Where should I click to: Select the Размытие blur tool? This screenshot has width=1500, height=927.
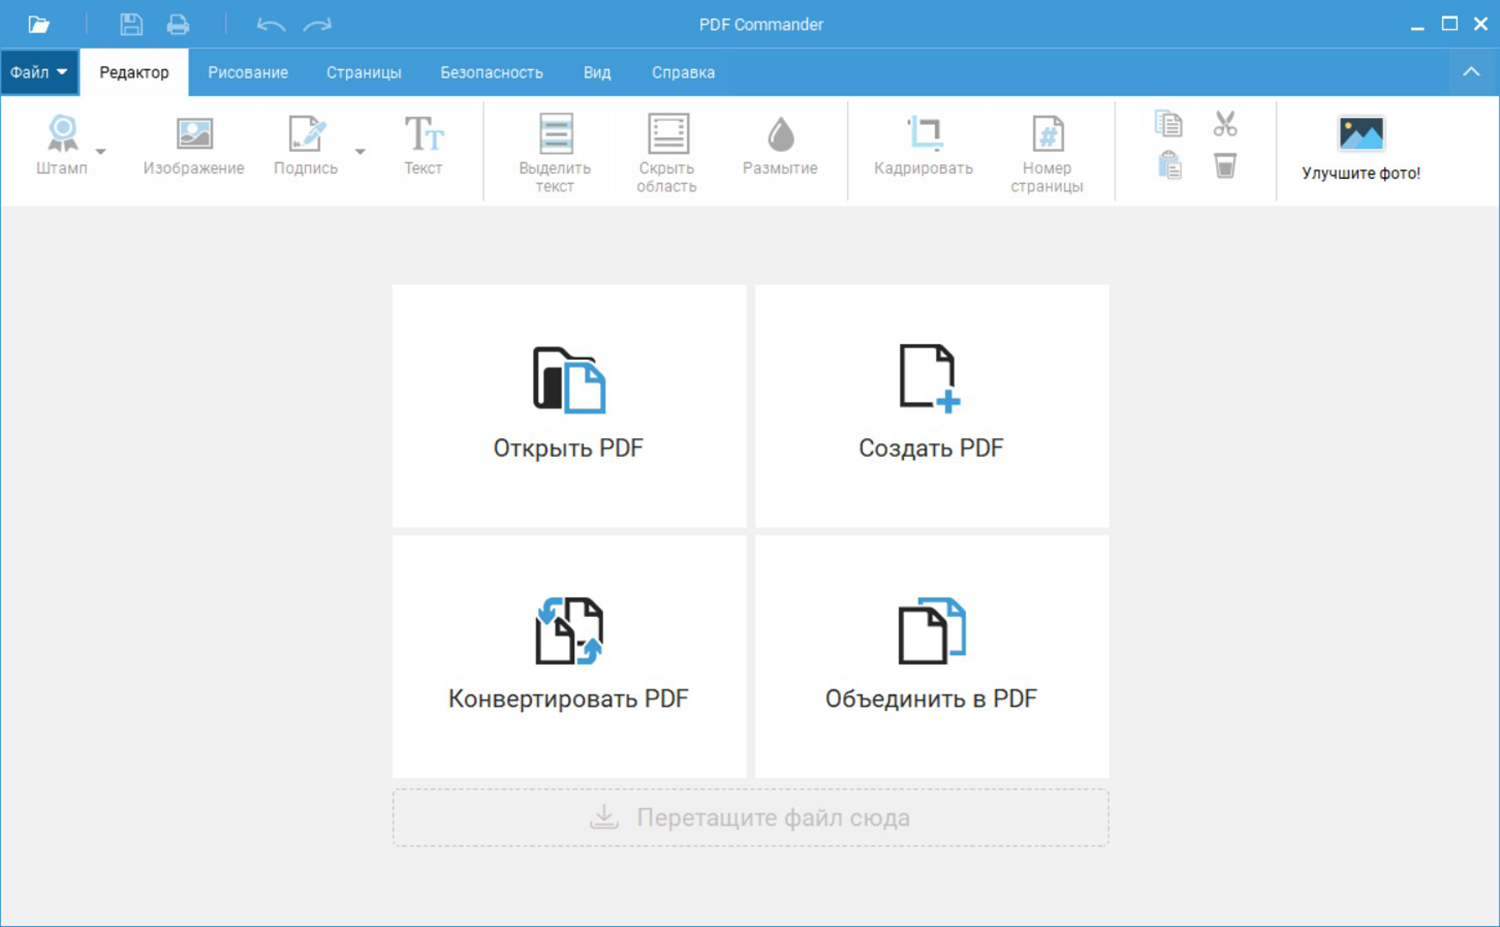pyautogui.click(x=780, y=146)
